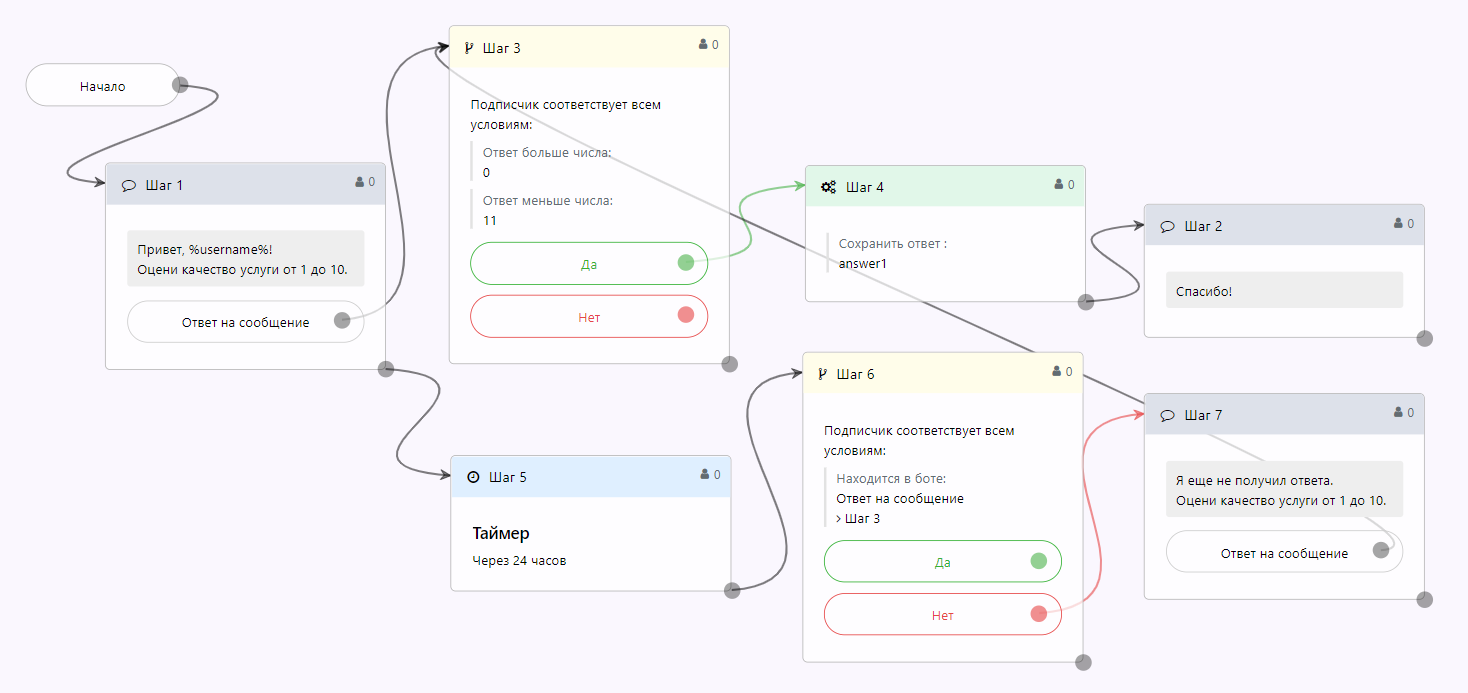Click the gears action icon of Шаг 4

pos(828,187)
